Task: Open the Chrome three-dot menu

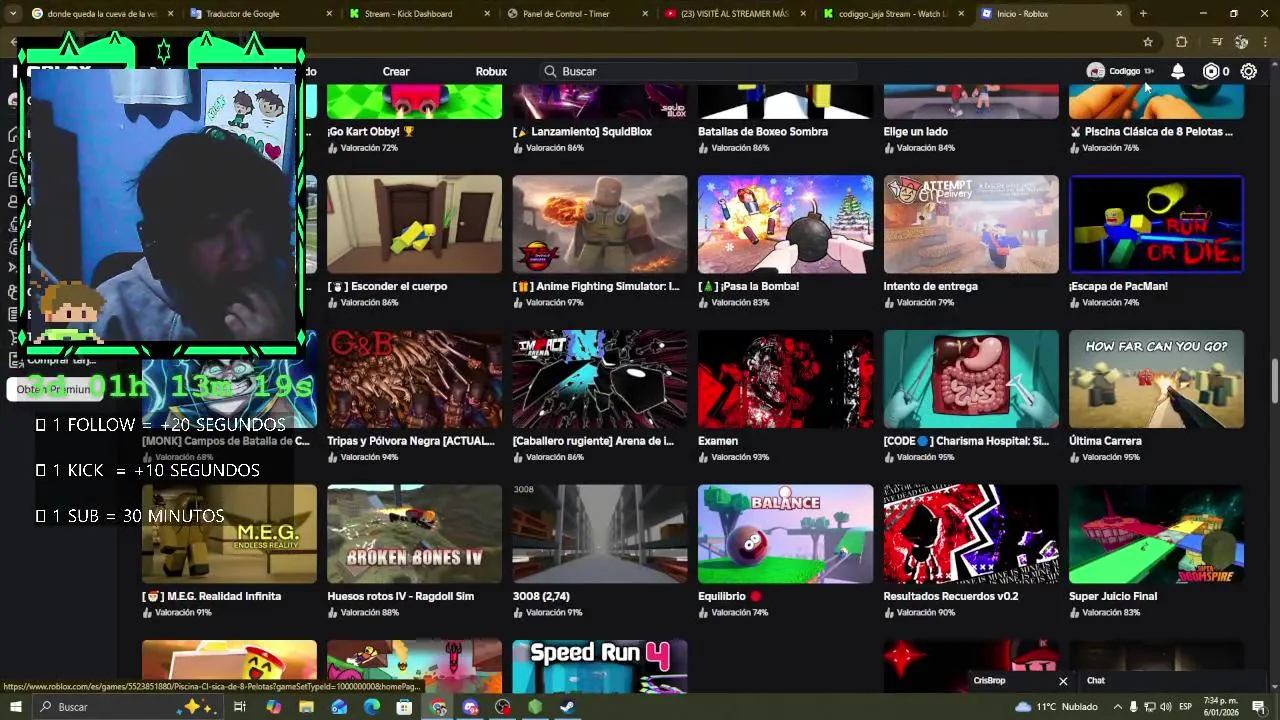Action: point(1265,42)
